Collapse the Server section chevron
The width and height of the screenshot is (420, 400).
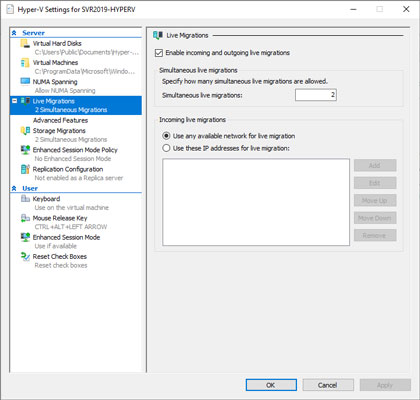[x=14, y=33]
